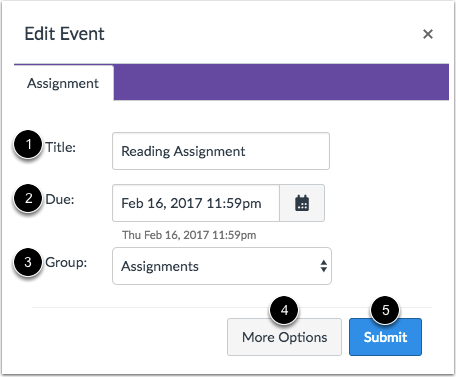The height and width of the screenshot is (377, 456).
Task: Click the purple tab bar area
Action: 281,82
